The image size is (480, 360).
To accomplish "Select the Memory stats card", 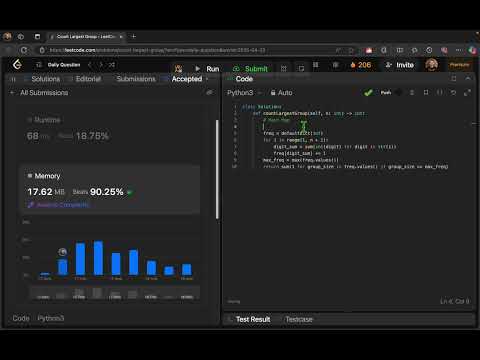I will coord(110,189).
